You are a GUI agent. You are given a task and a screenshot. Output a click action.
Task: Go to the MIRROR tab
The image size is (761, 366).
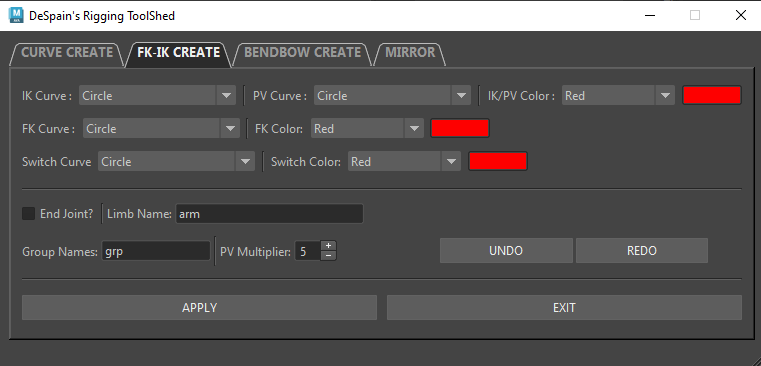(410, 53)
